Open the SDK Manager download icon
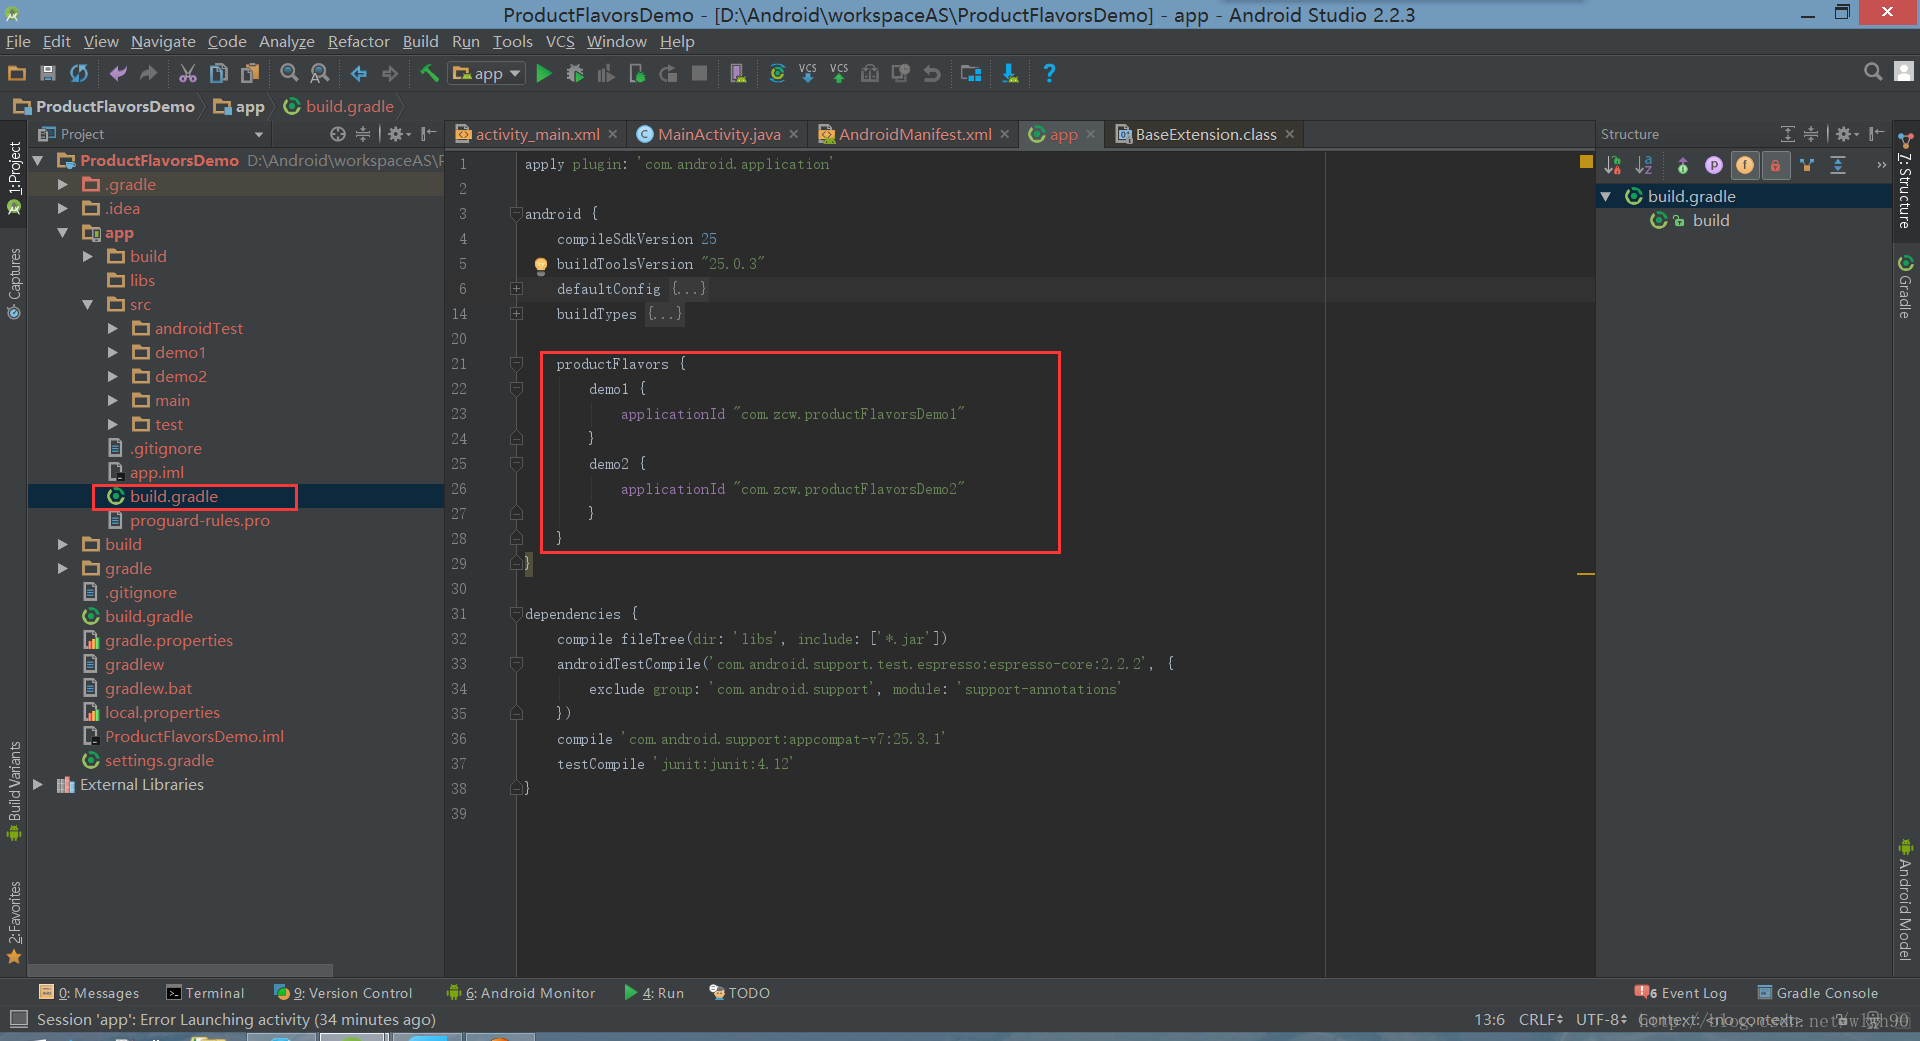Screen dimensions: 1920x1041 [x=1010, y=73]
